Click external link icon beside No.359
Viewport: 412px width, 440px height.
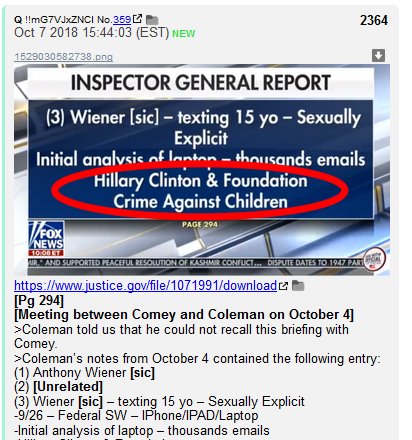pos(137,19)
